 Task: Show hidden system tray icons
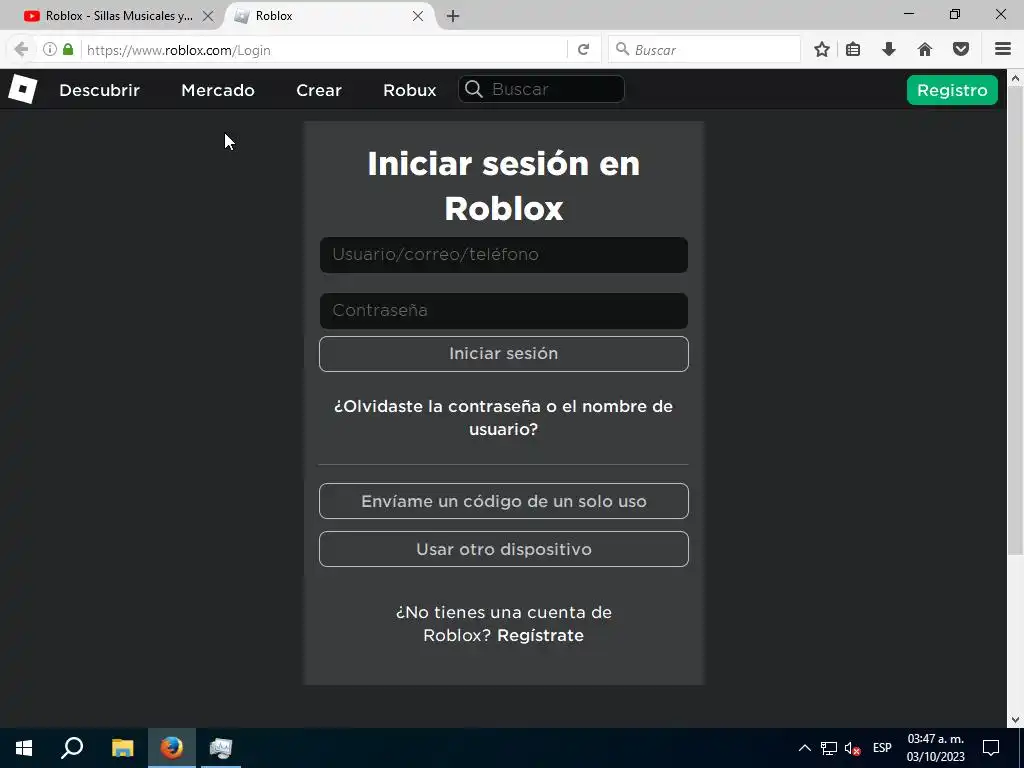[805, 748]
